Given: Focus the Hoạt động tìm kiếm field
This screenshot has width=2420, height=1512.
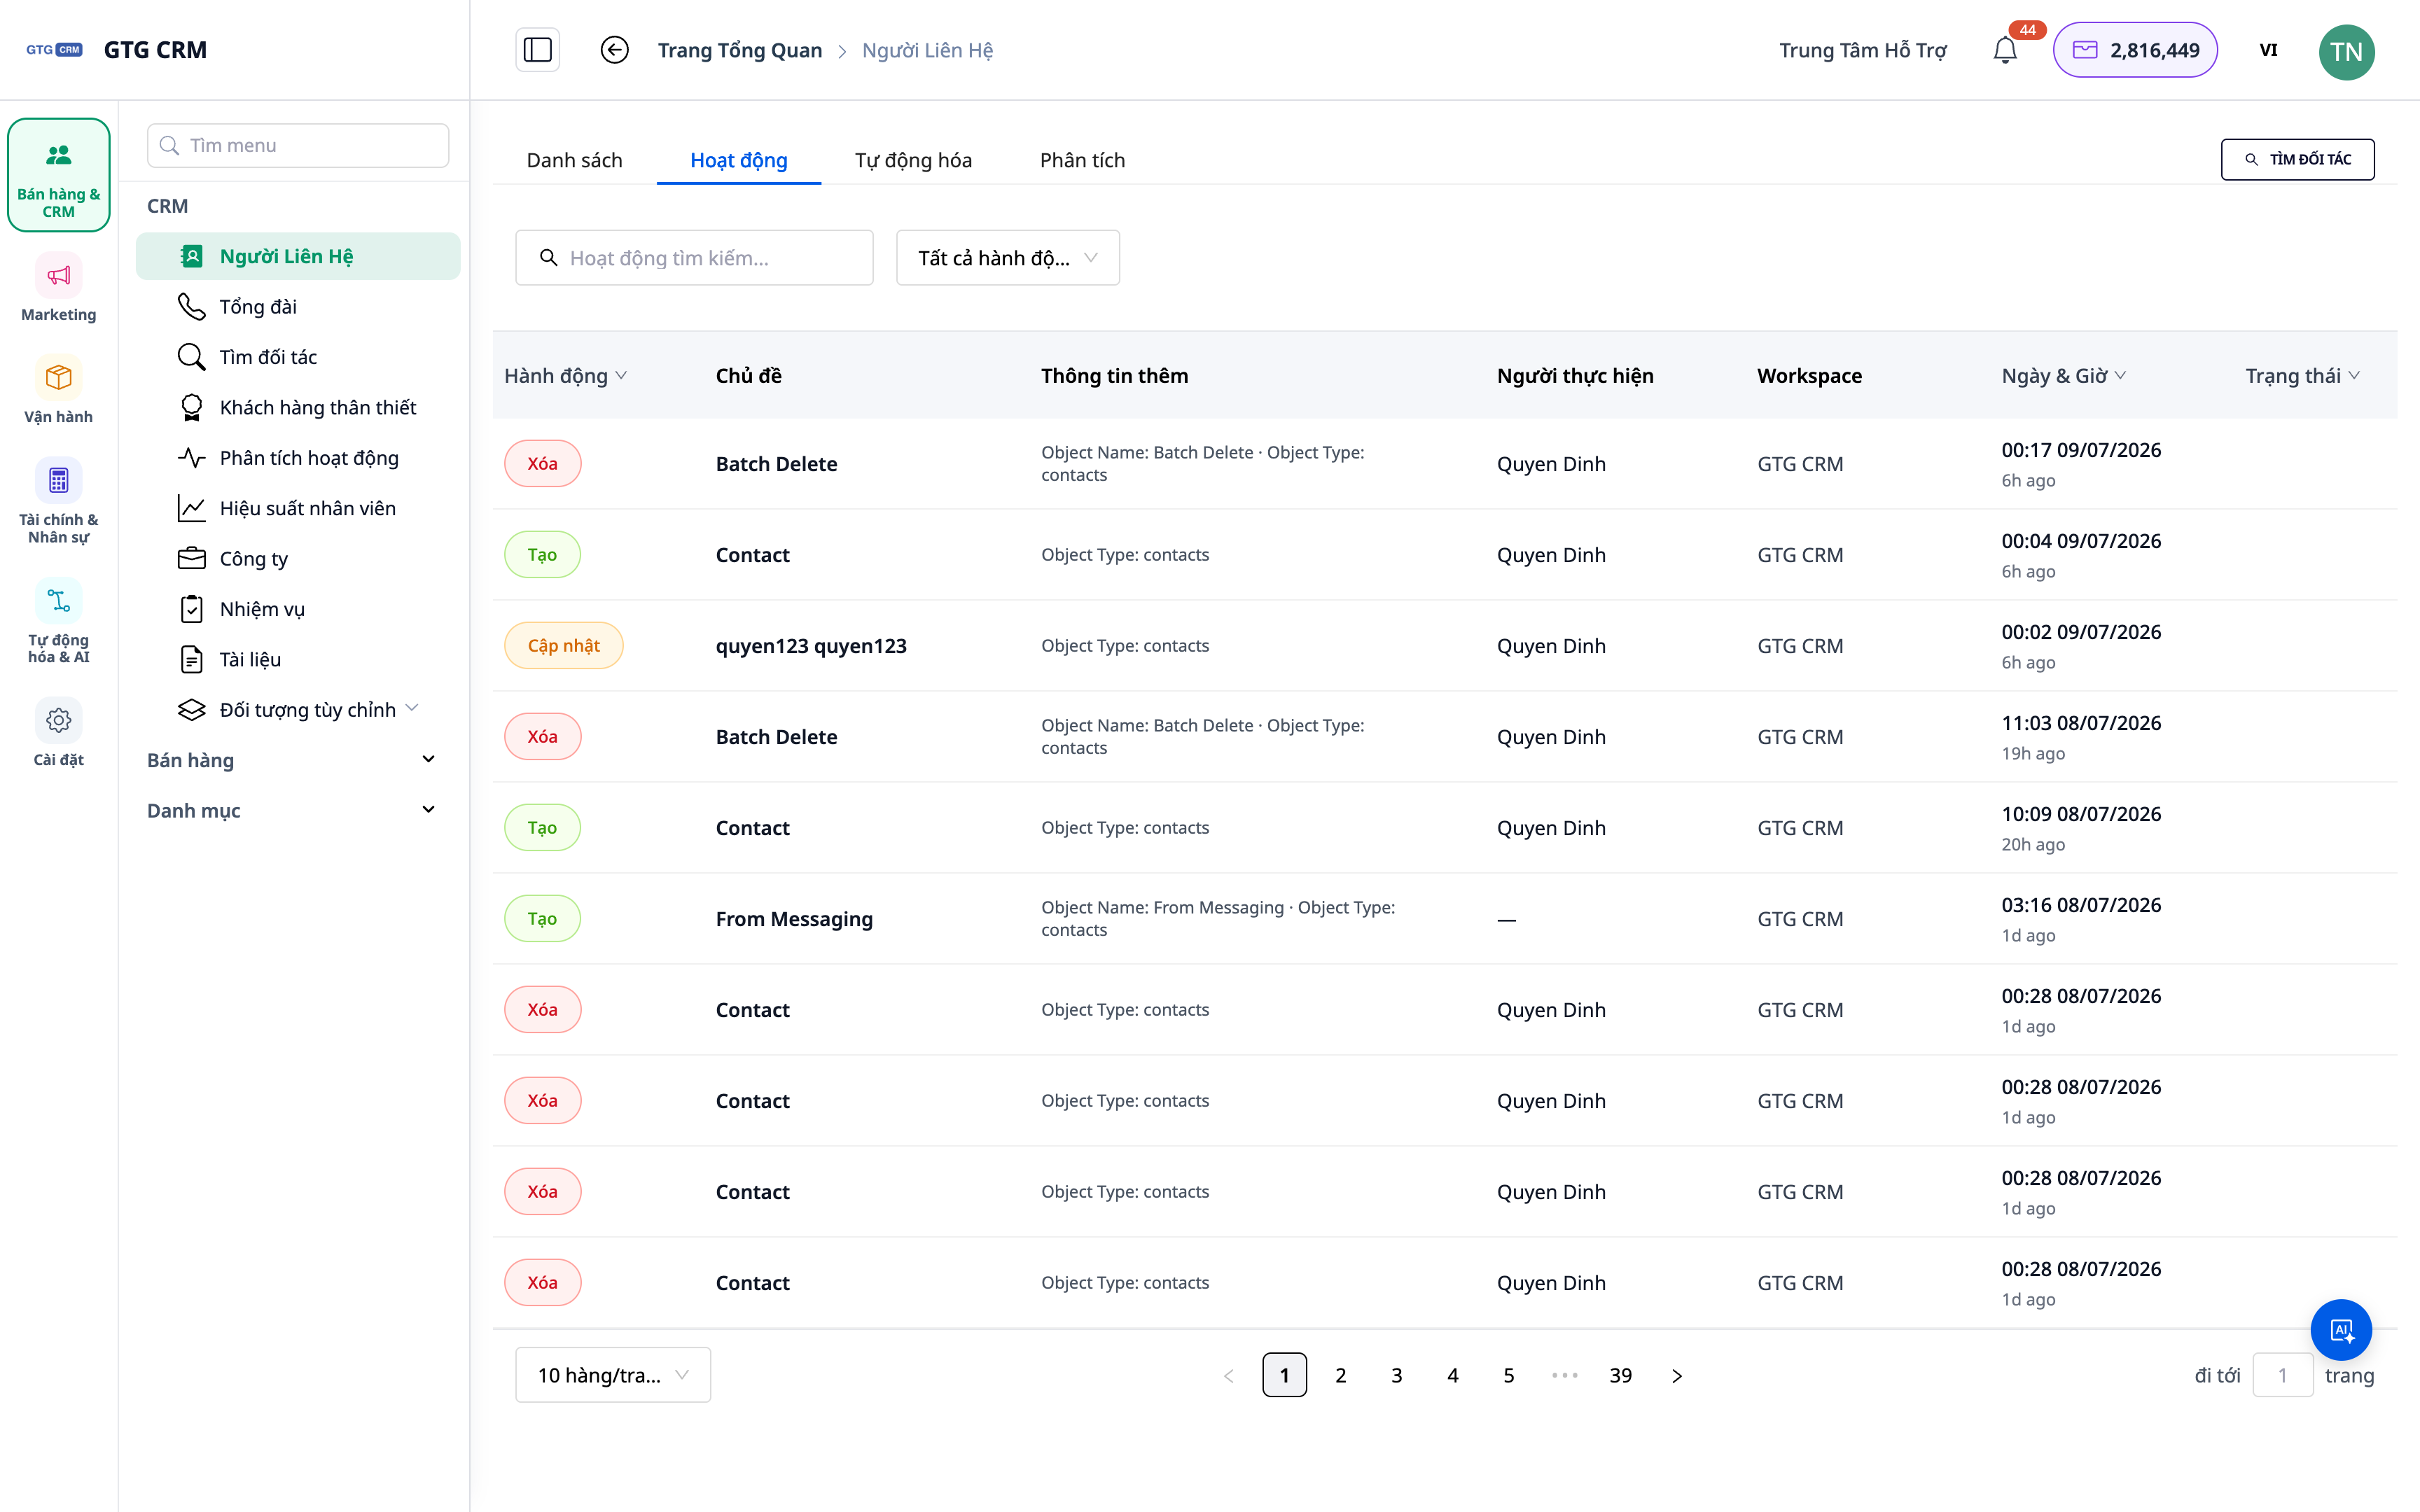Looking at the screenshot, I should [x=694, y=258].
